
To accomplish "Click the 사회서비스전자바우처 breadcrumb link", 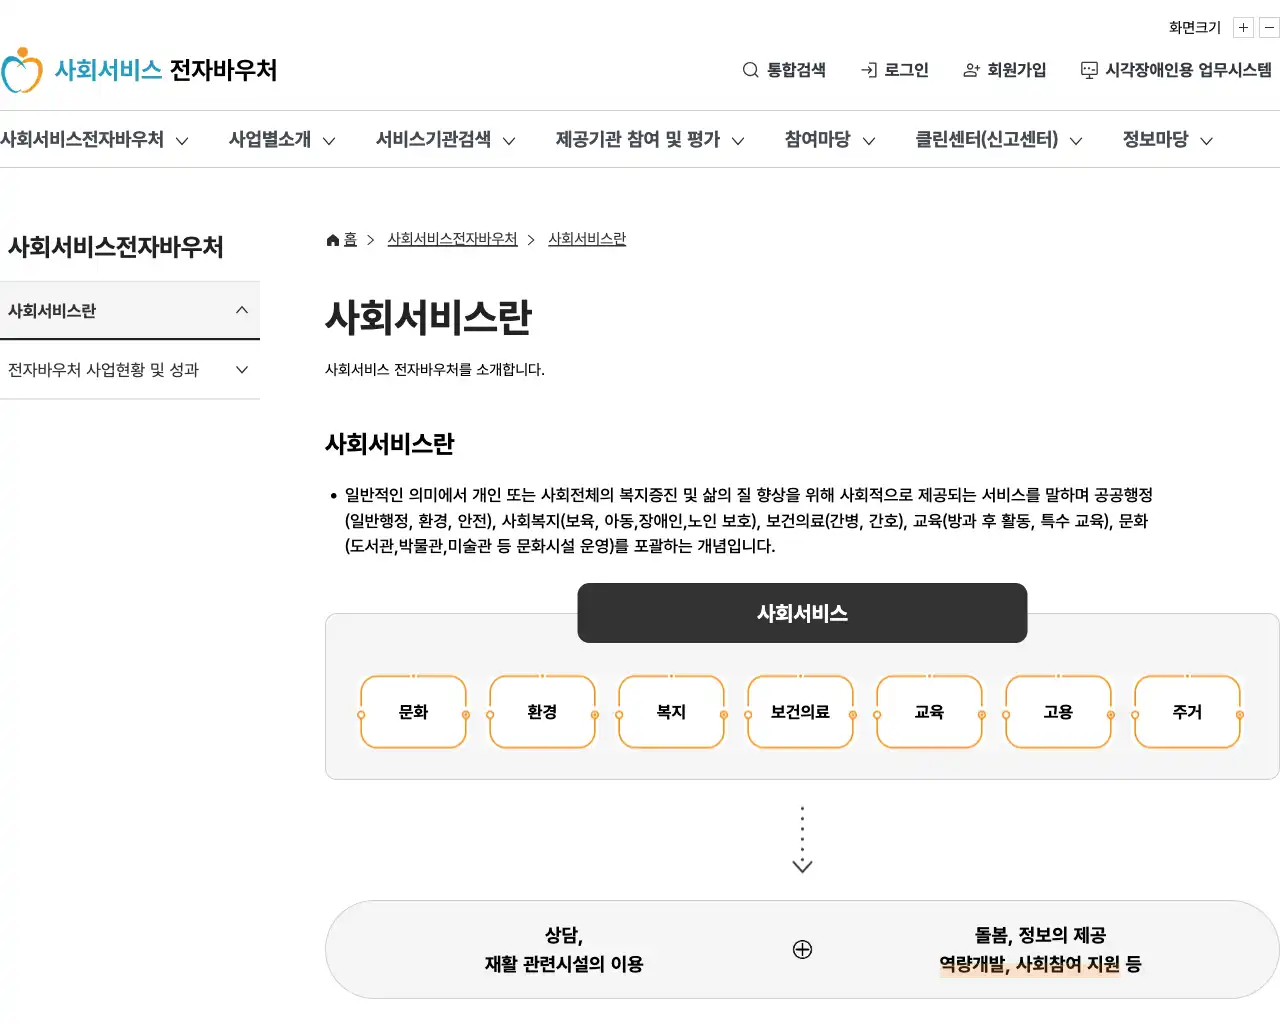I will (x=452, y=239).
